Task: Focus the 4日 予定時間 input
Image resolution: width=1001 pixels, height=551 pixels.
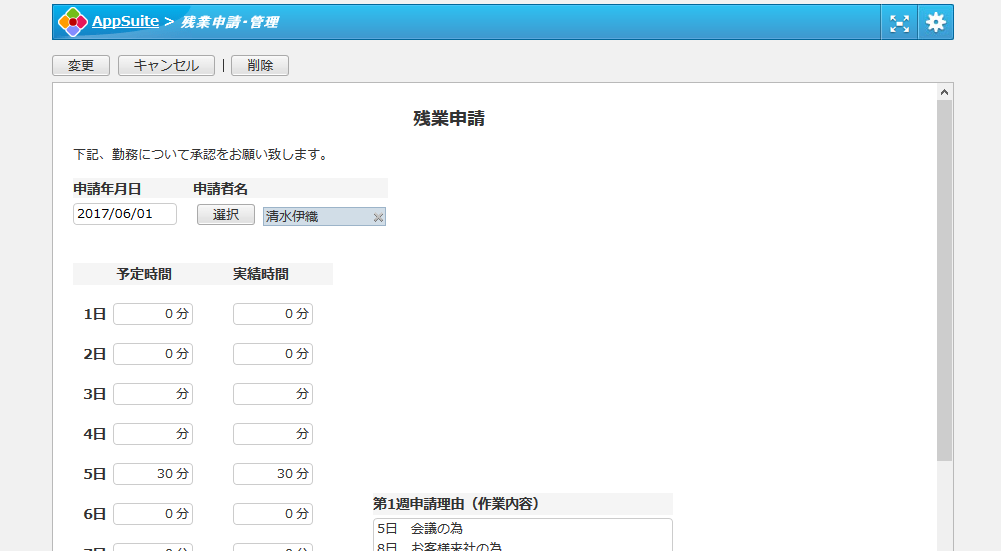Action: coord(153,434)
